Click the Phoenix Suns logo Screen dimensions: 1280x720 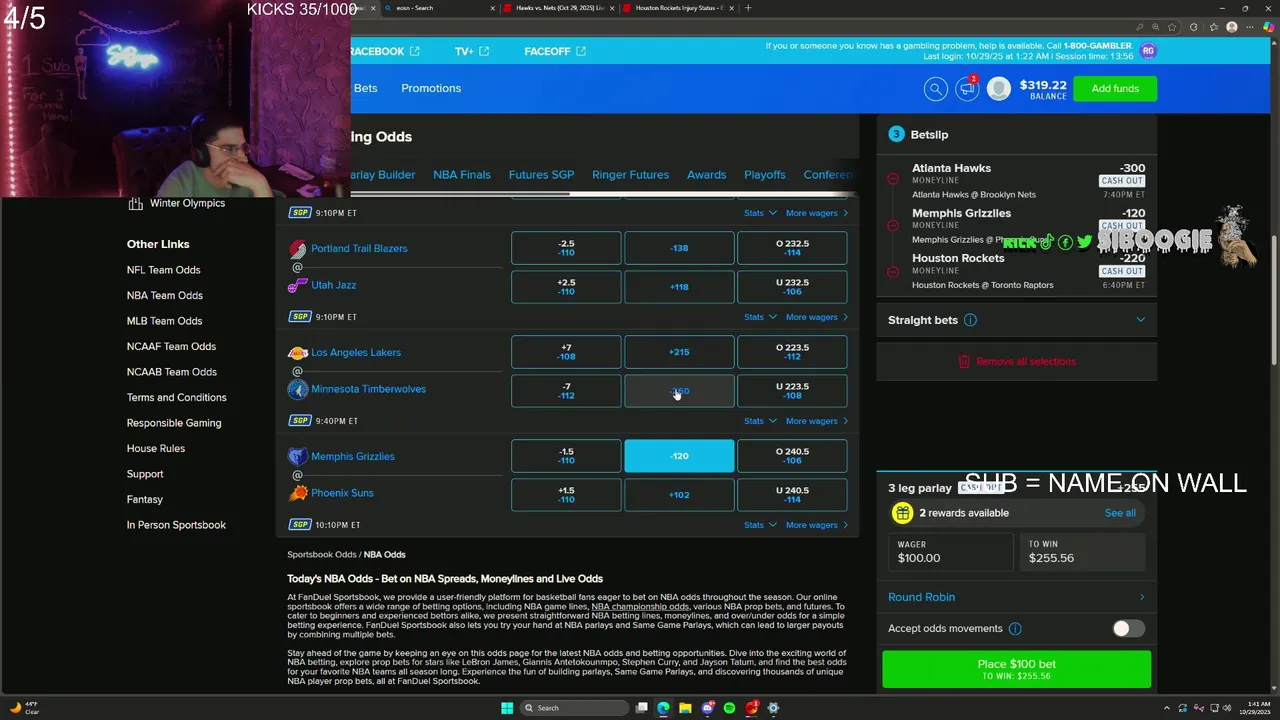(298, 493)
